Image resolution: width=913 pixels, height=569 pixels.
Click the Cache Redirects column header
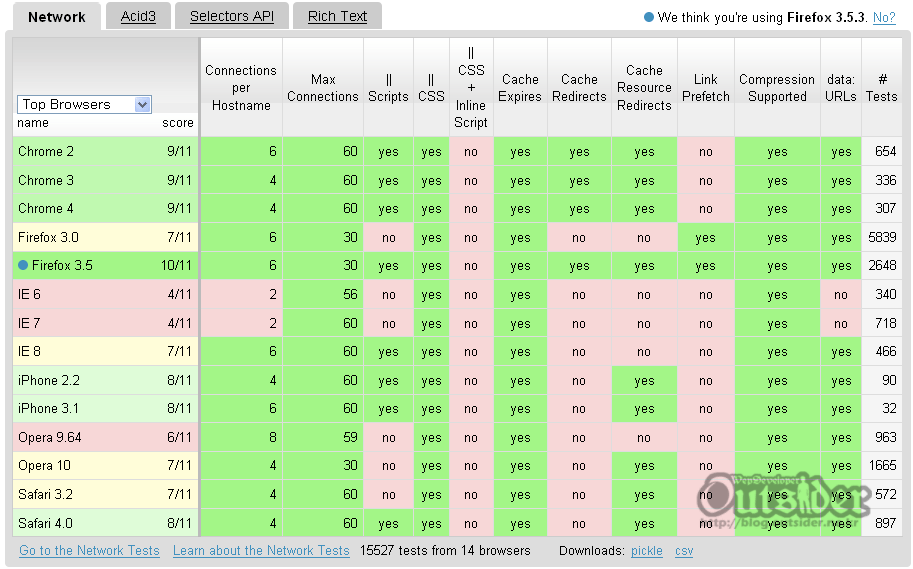[579, 88]
